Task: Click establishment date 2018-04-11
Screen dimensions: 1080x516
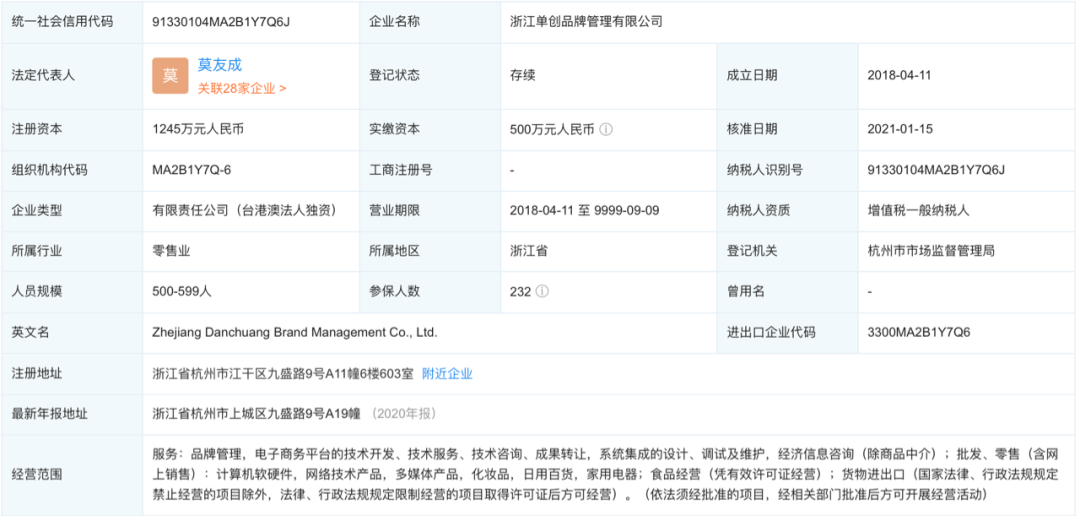Action: [x=900, y=76]
